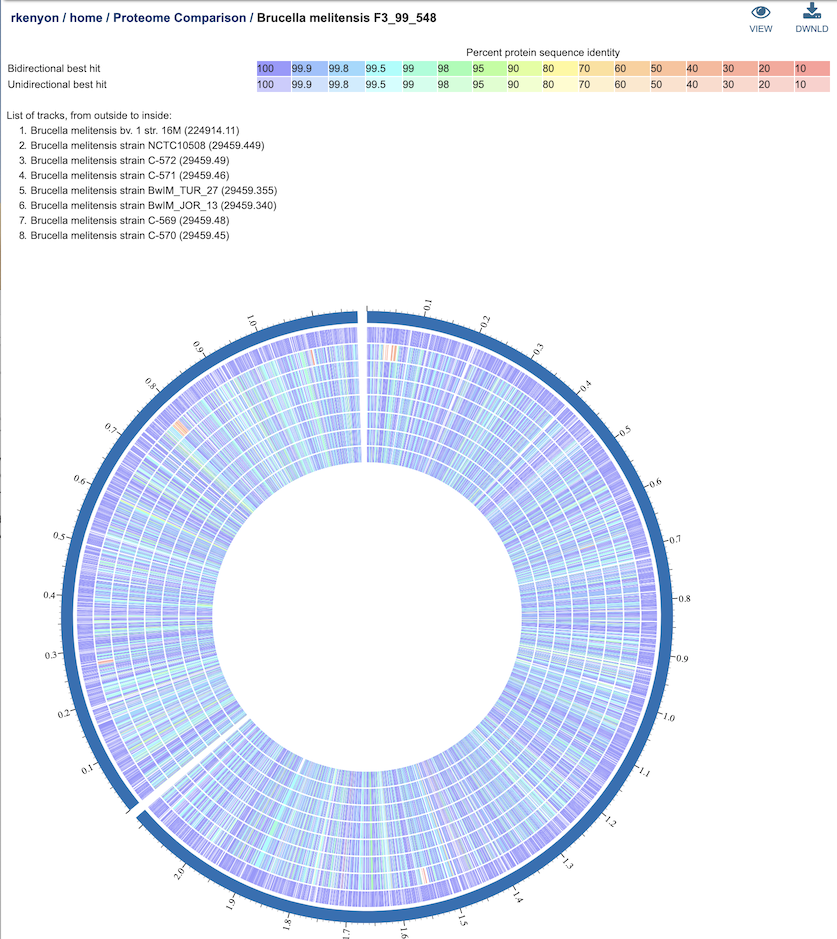
Task: Click the unidirectional 60 color swatch
Action: tap(632, 84)
